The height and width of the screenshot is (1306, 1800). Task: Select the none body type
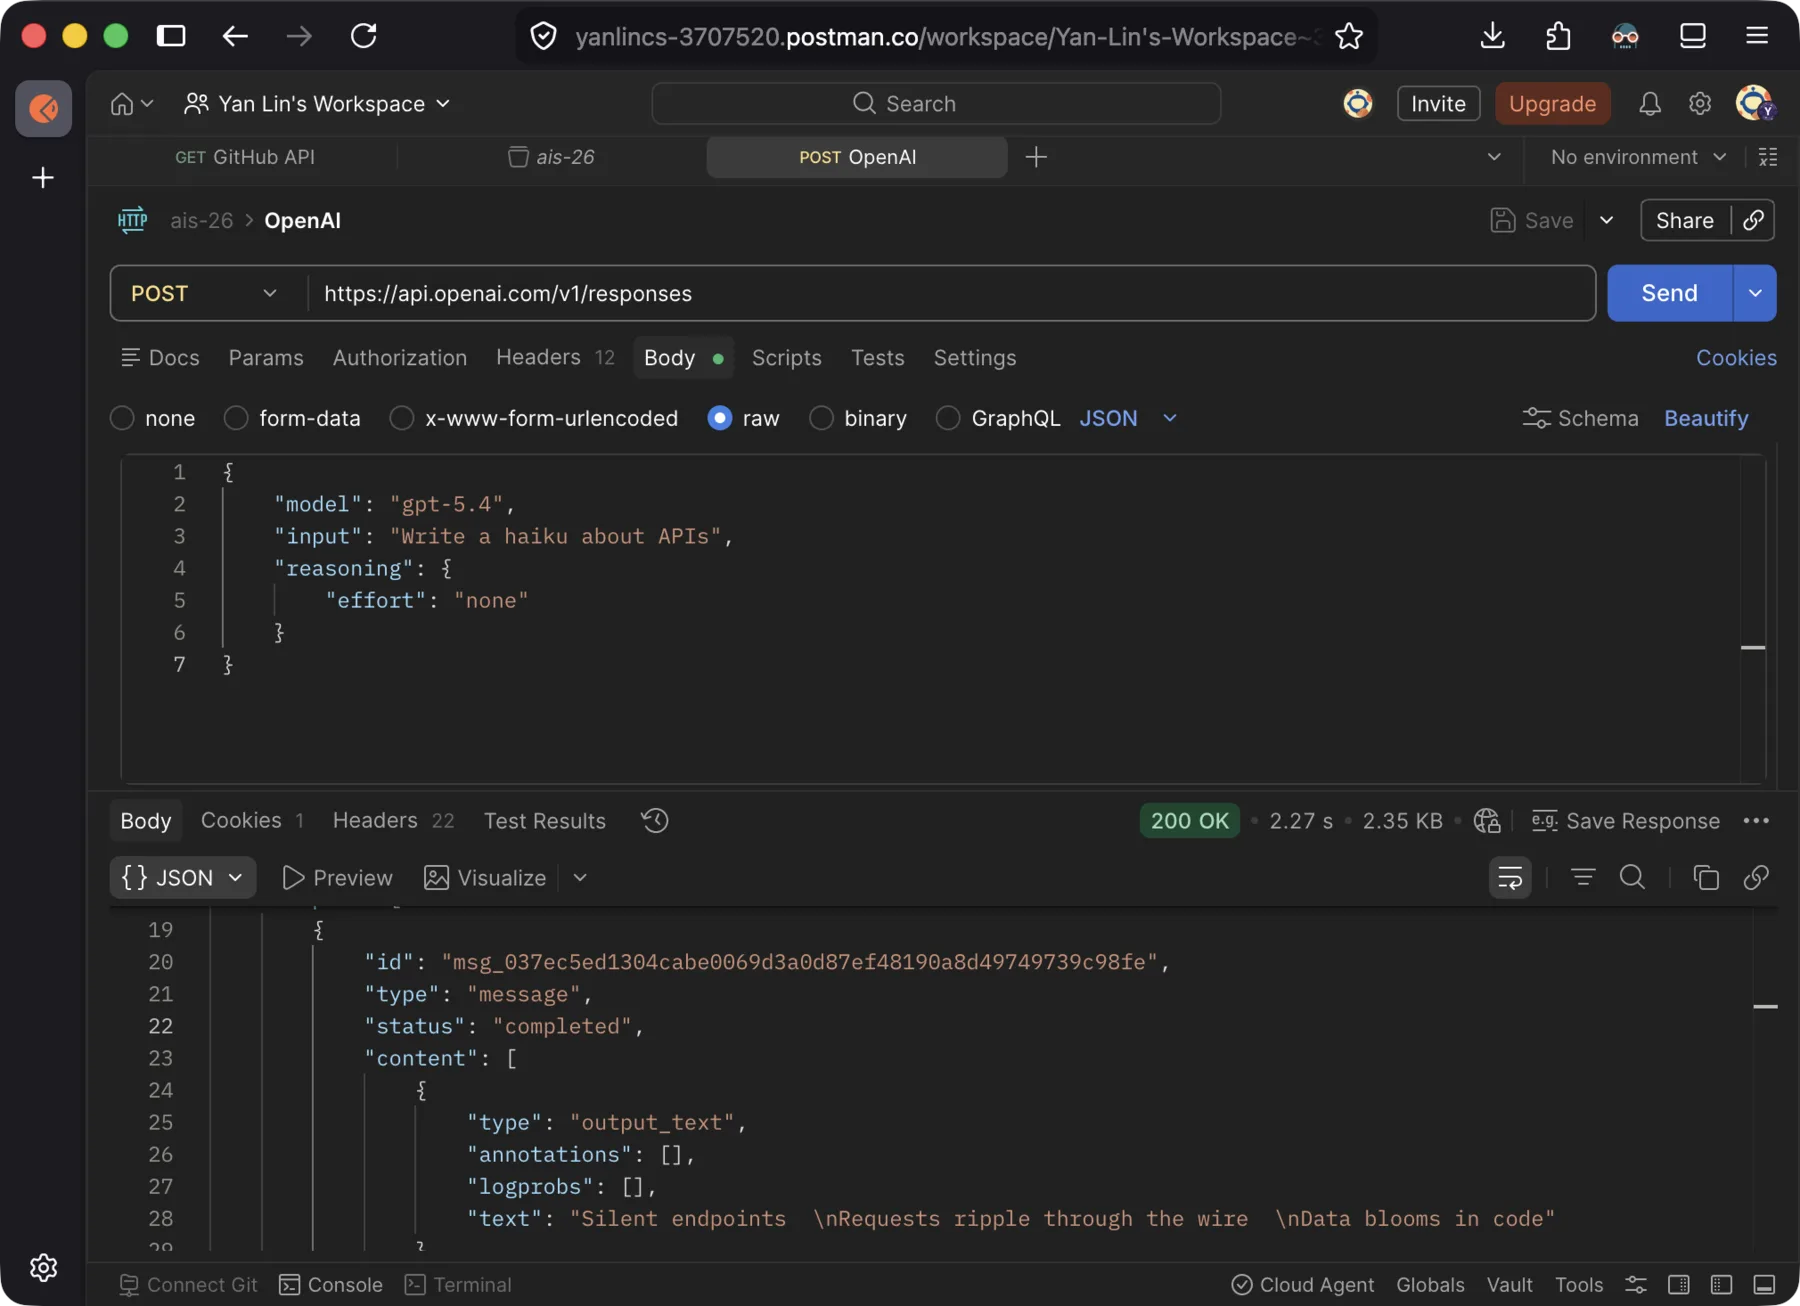[x=122, y=418]
